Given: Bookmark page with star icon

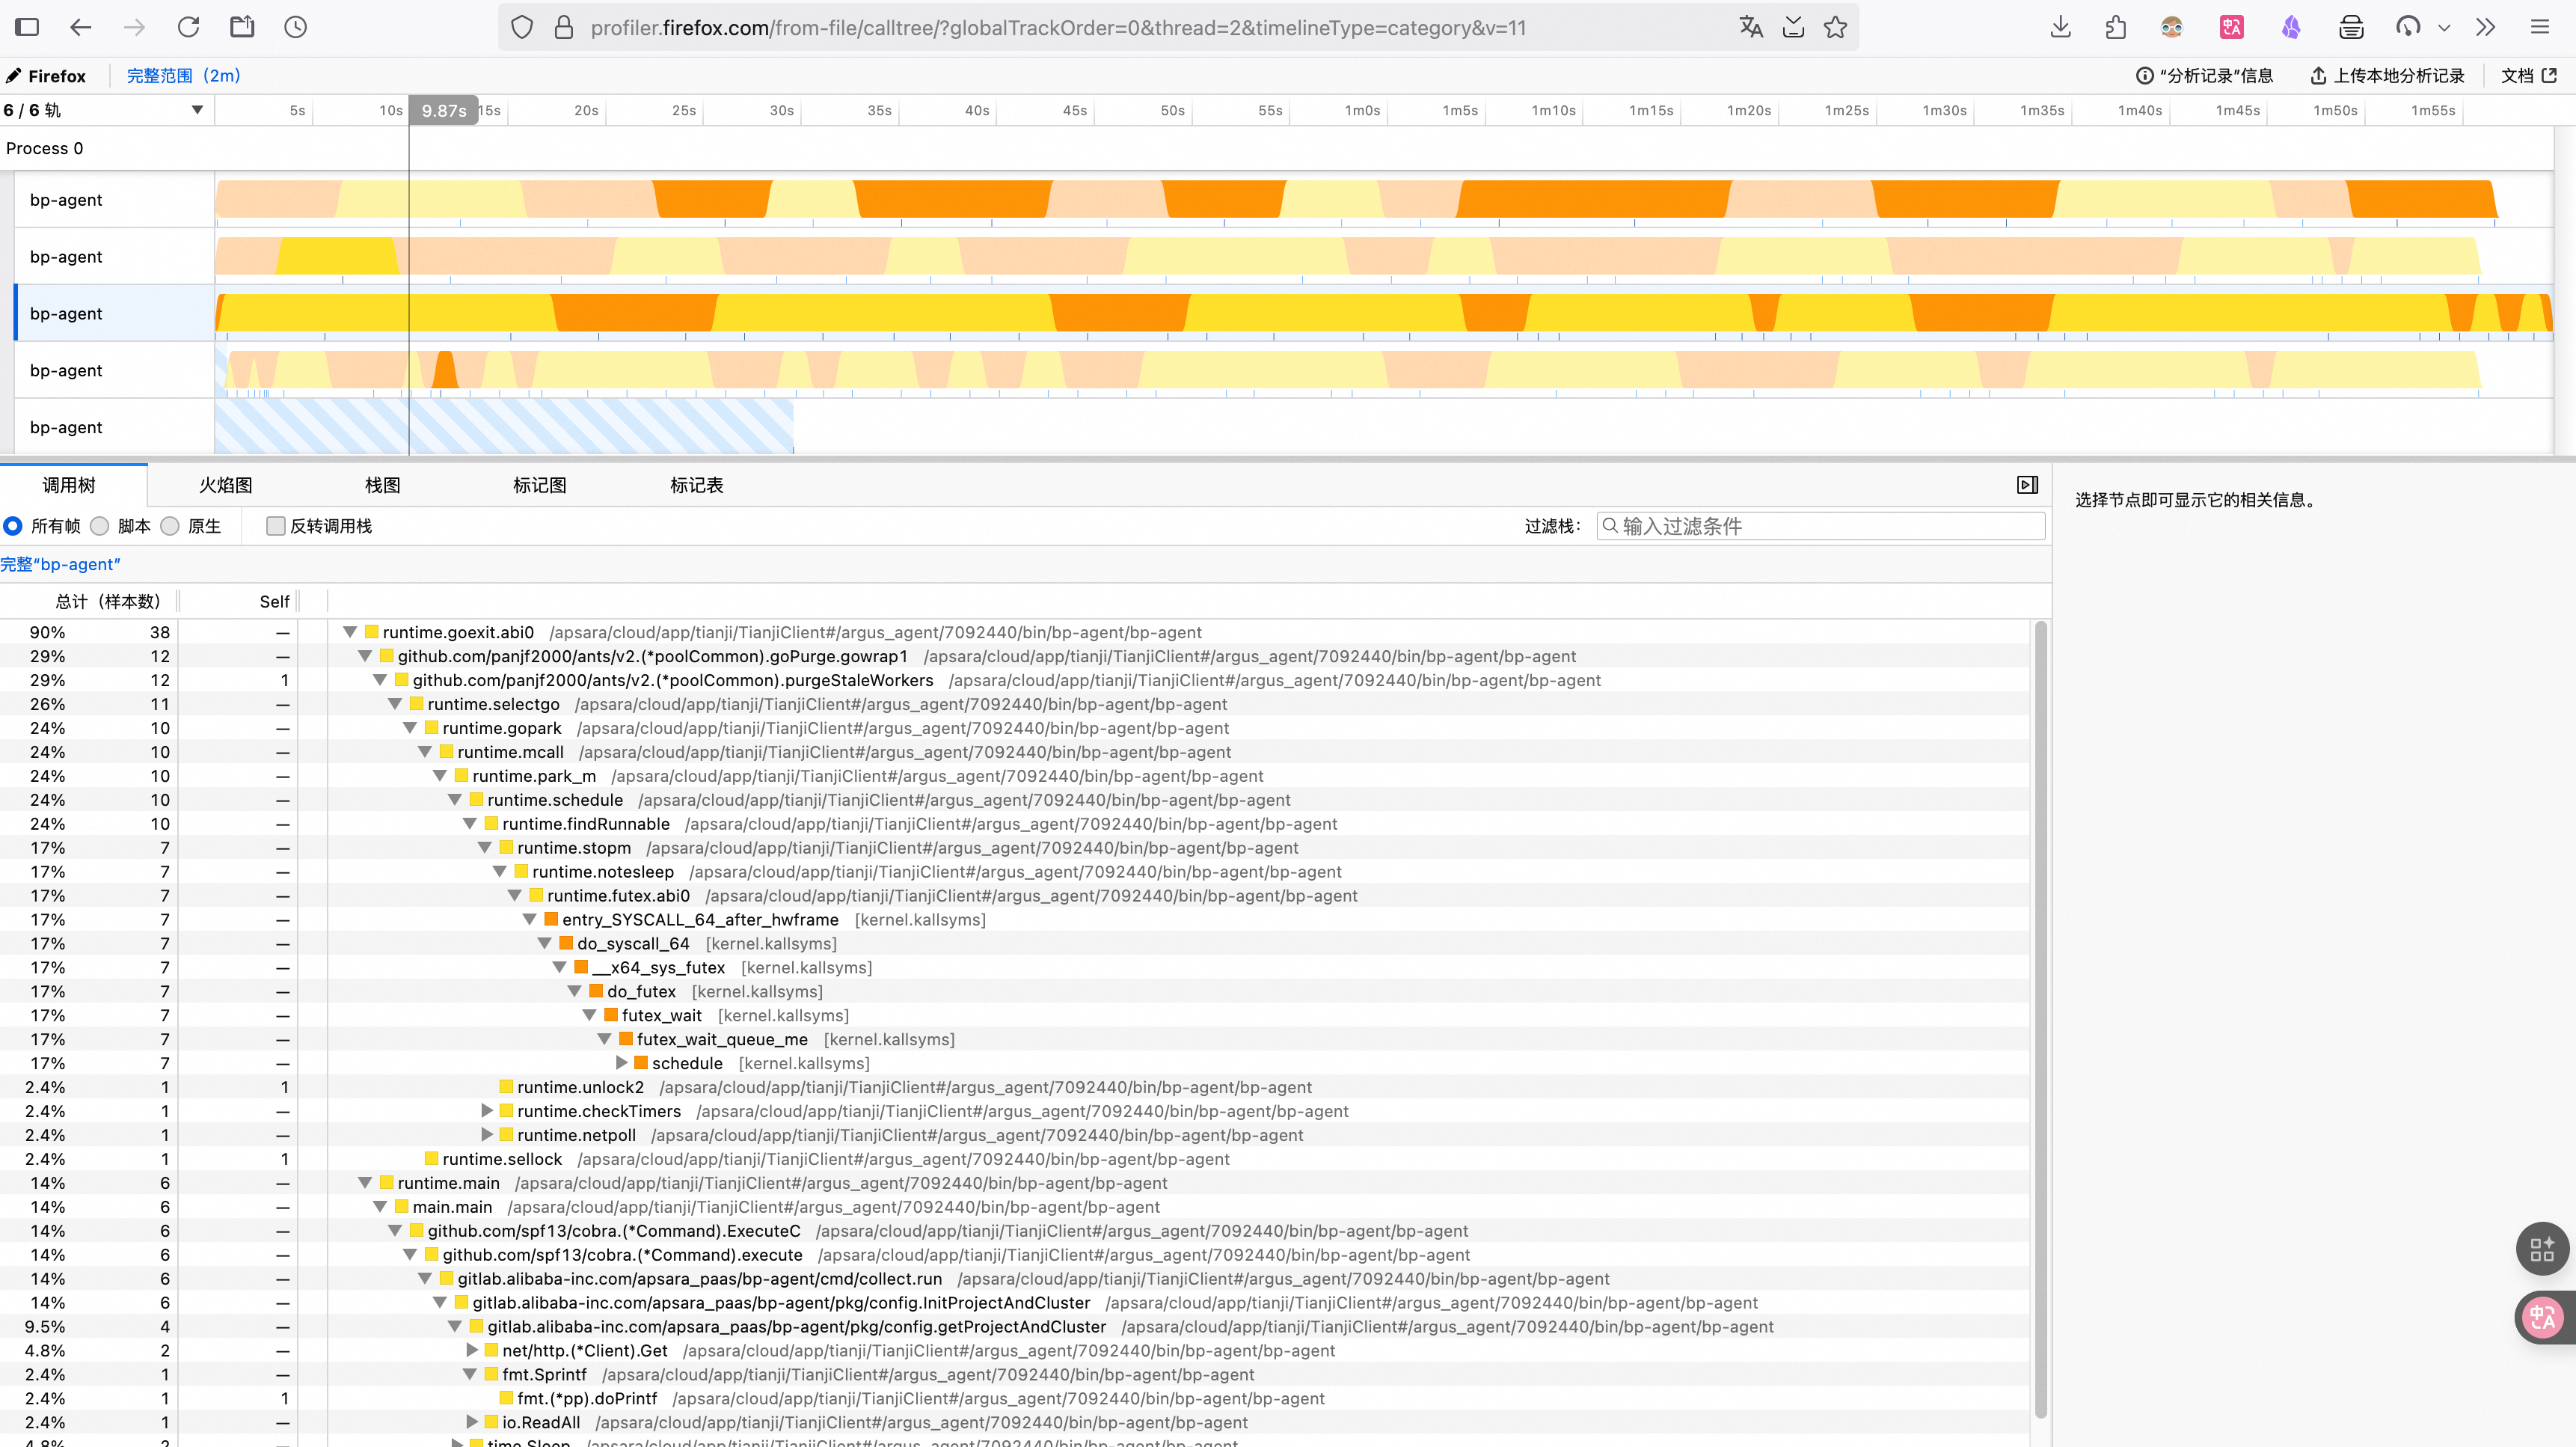Looking at the screenshot, I should coord(1835,27).
